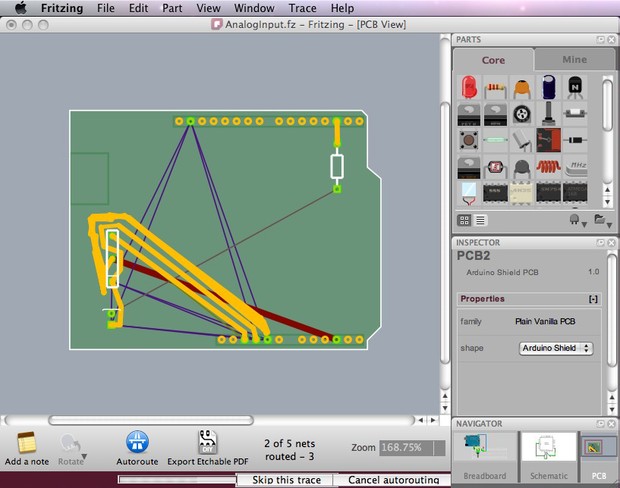The image size is (620, 488).
Task: Click the autorouting progress bar
Action: pos(177,480)
